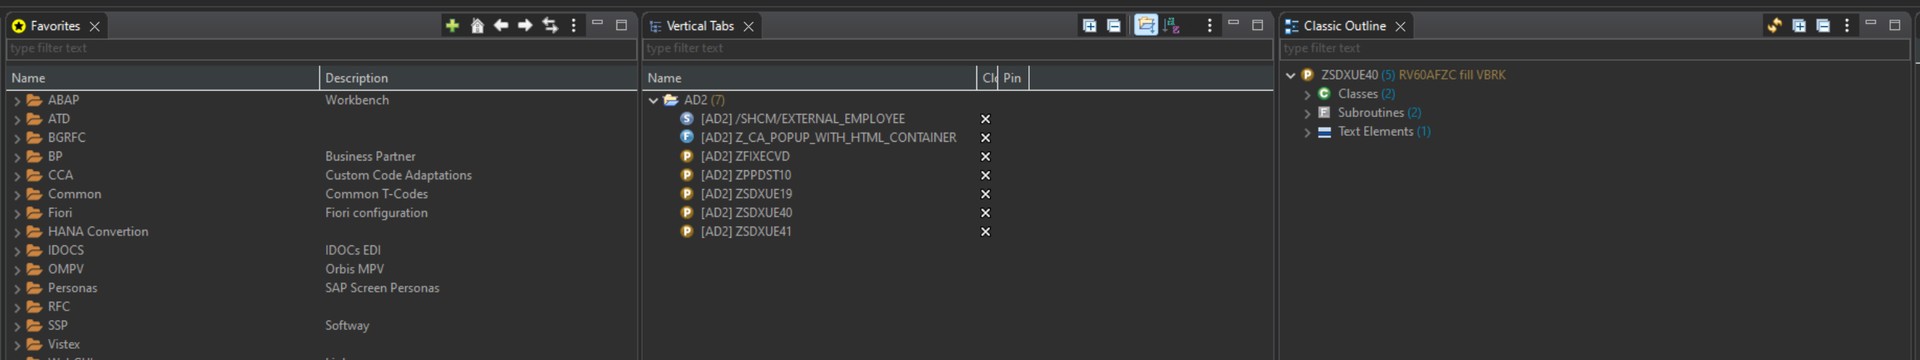This screenshot has height=360, width=1920.
Task: Open ZPPDST10 program in Vertical Tabs
Action: point(745,175)
